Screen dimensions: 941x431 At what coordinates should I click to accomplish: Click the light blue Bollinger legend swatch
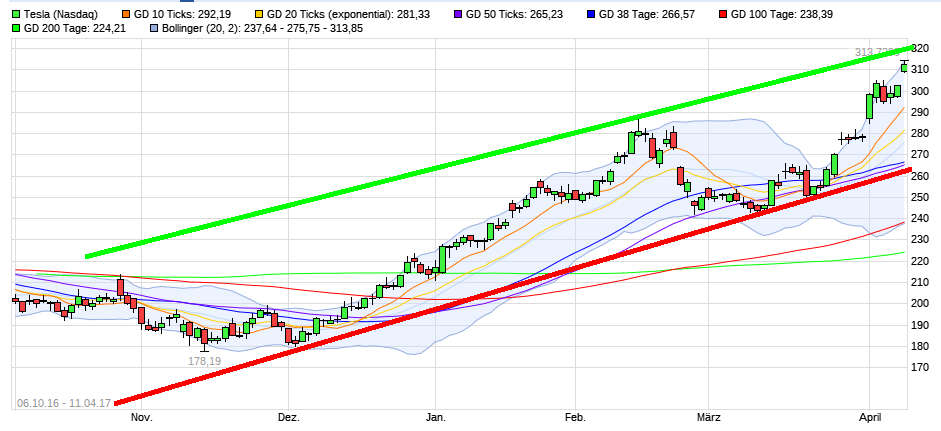[154, 28]
